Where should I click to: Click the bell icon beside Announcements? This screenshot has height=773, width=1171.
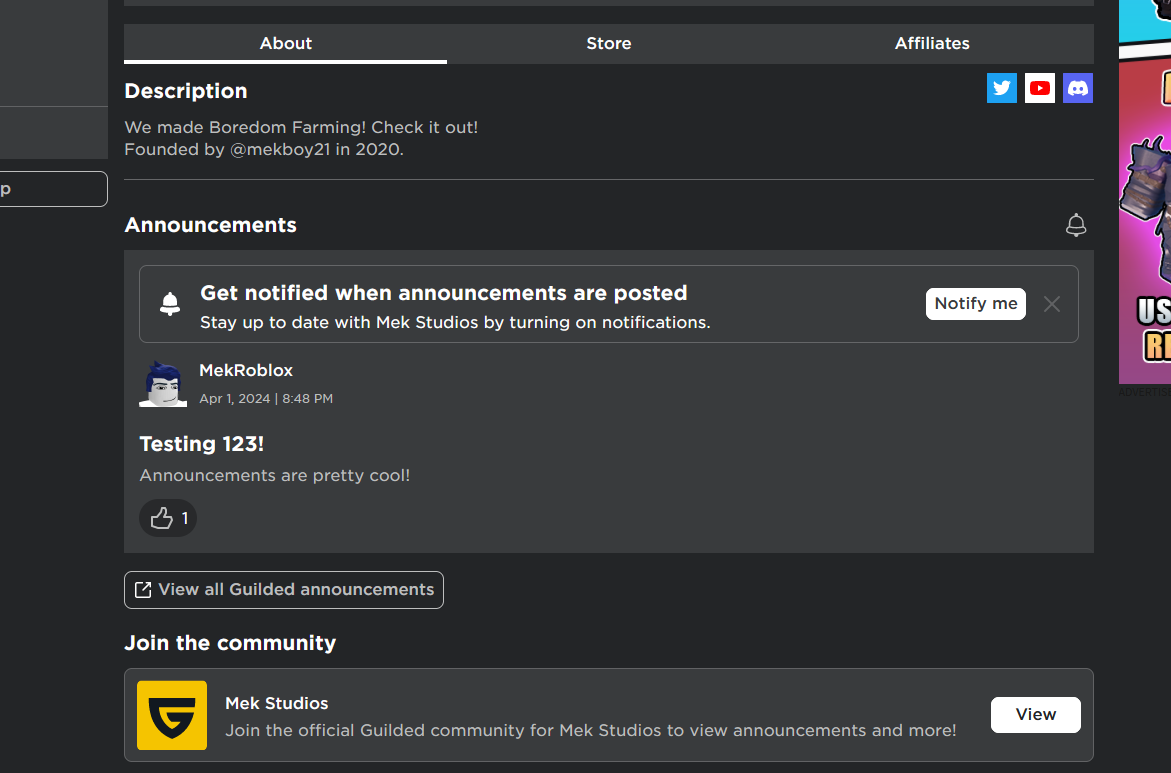(1076, 225)
